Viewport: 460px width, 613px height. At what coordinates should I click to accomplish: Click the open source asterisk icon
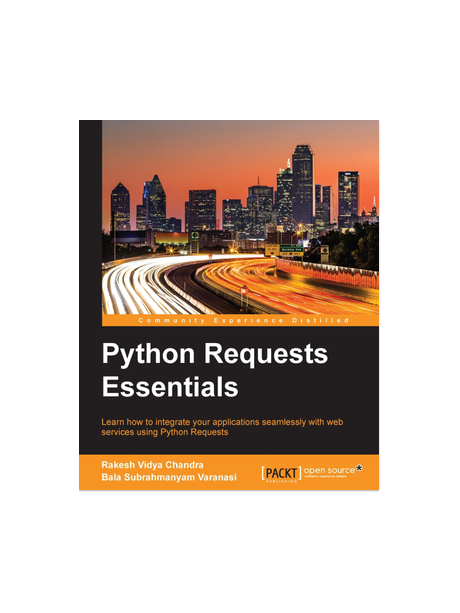[359, 468]
